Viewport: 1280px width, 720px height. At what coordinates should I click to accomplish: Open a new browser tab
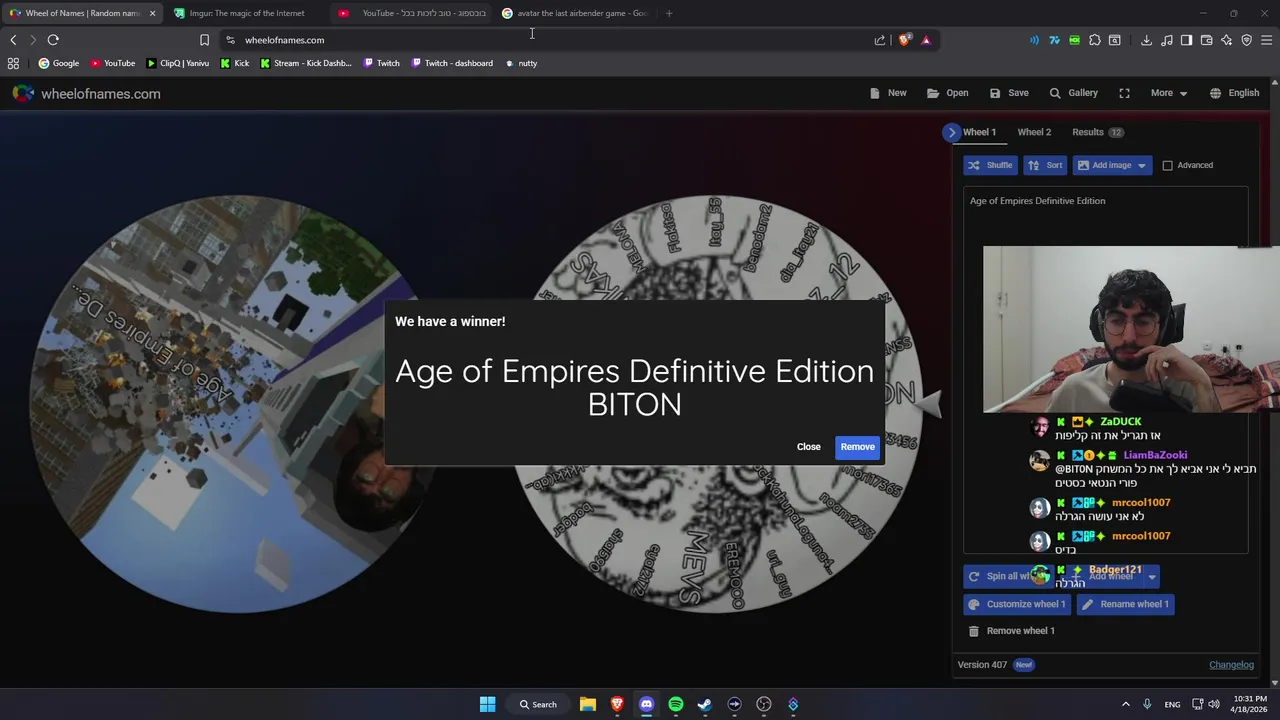click(x=669, y=13)
